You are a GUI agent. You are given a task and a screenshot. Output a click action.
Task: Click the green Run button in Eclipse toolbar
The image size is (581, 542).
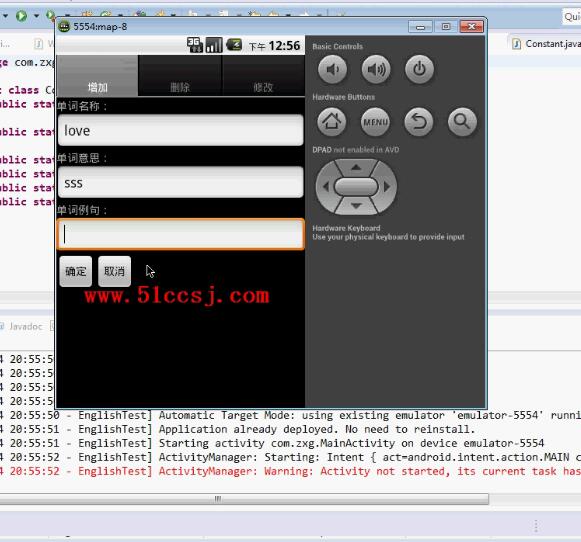coord(21,16)
